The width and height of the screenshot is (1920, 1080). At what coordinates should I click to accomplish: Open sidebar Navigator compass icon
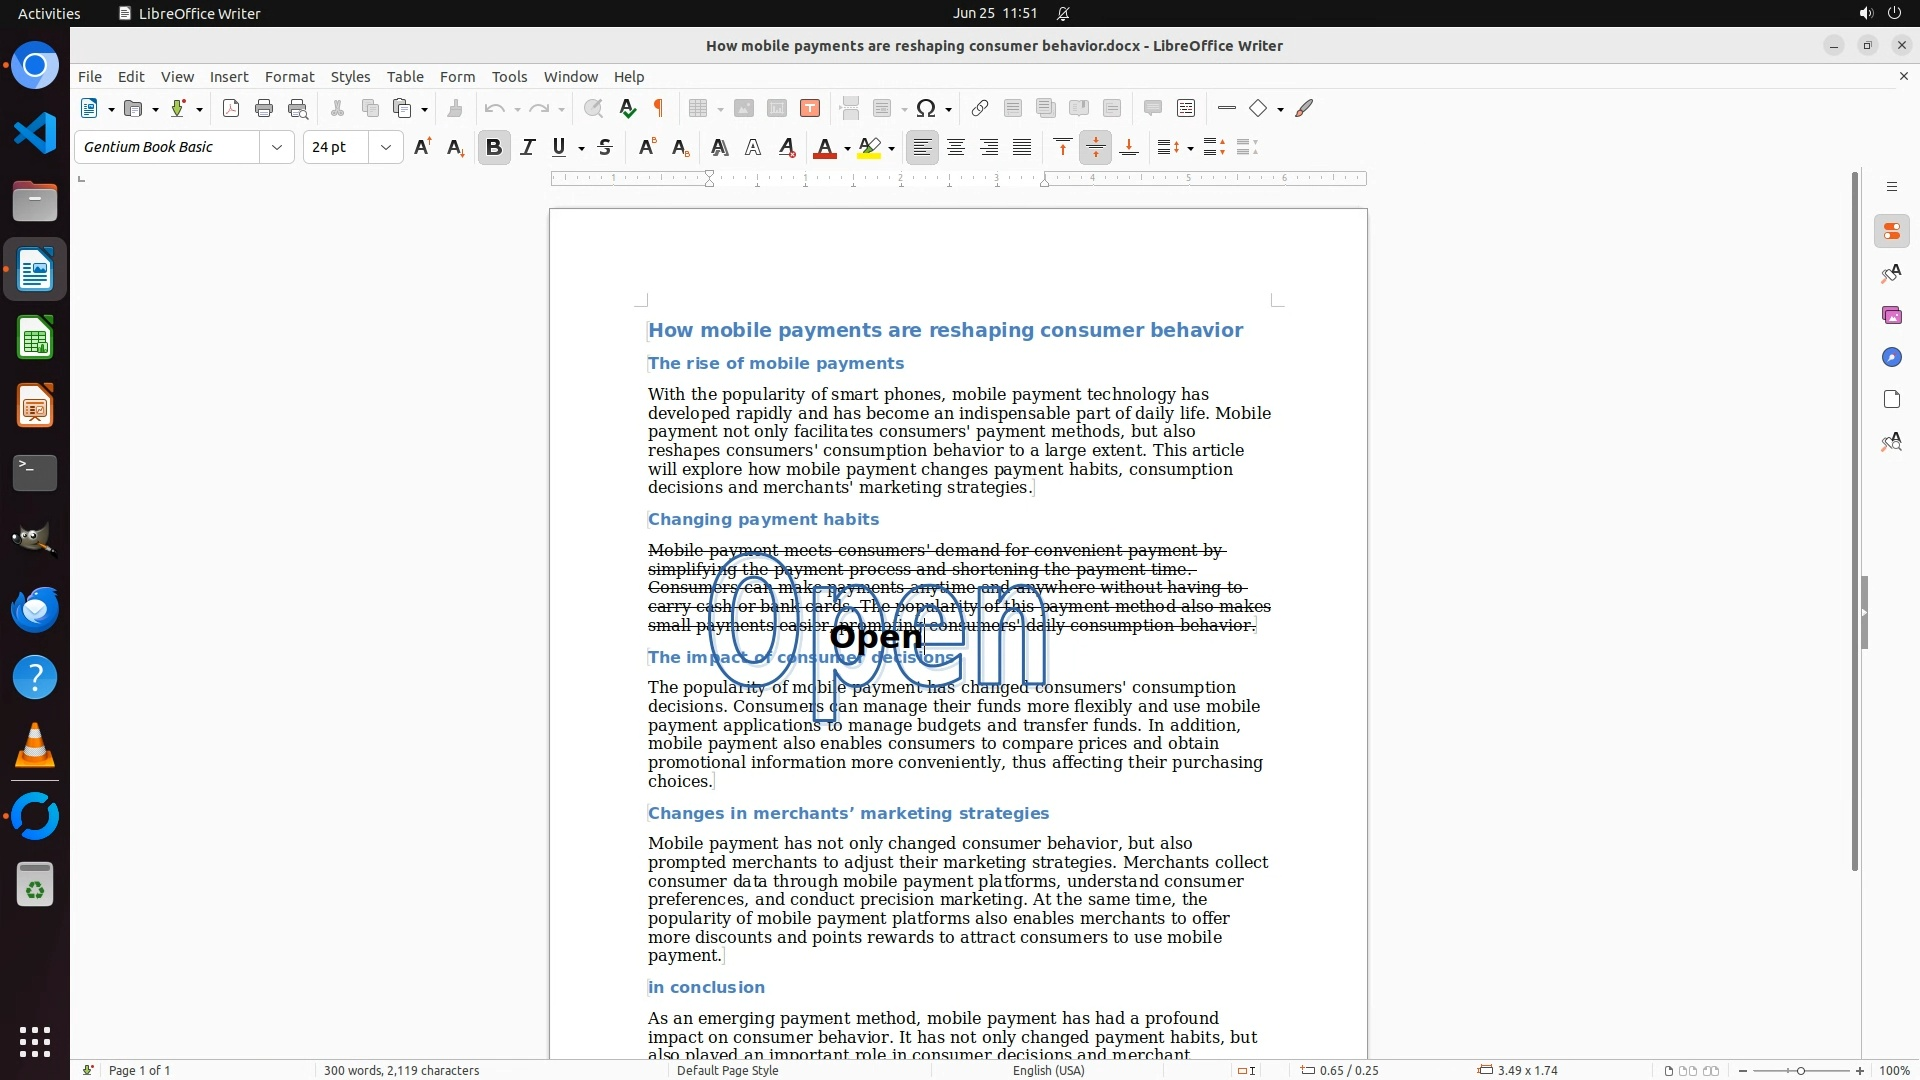point(1891,358)
